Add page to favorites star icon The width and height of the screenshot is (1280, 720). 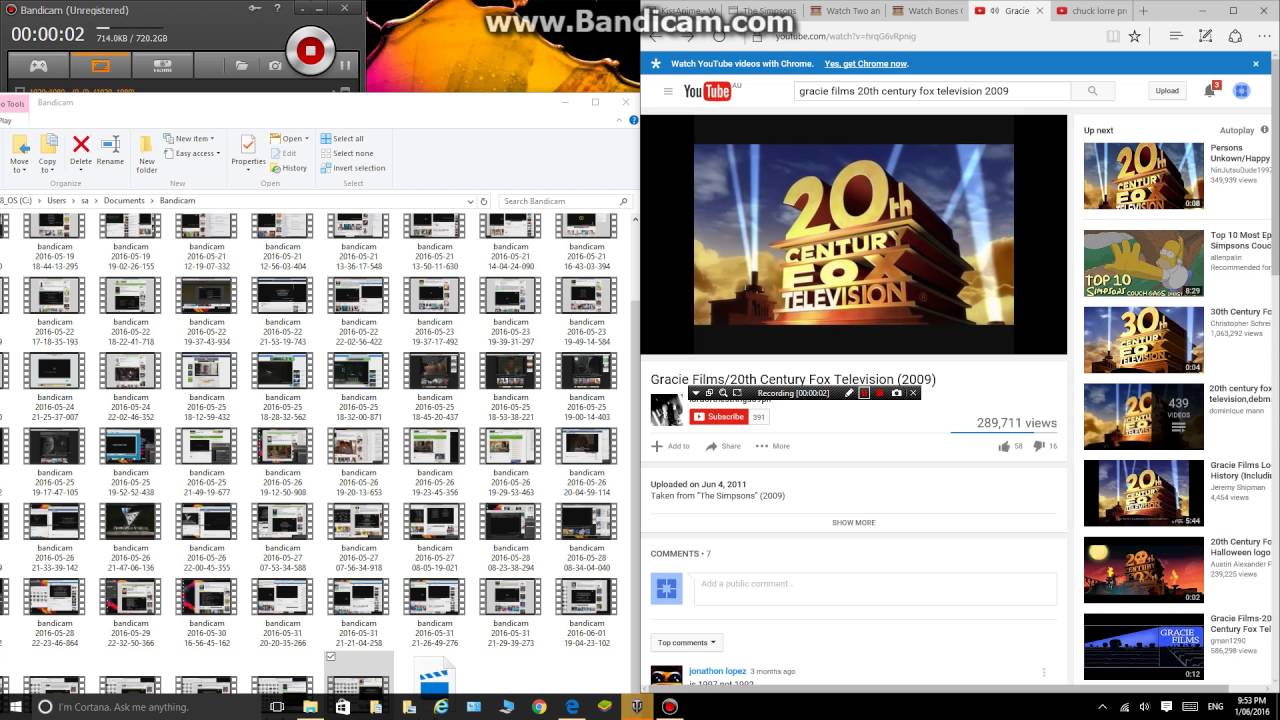(1134, 36)
